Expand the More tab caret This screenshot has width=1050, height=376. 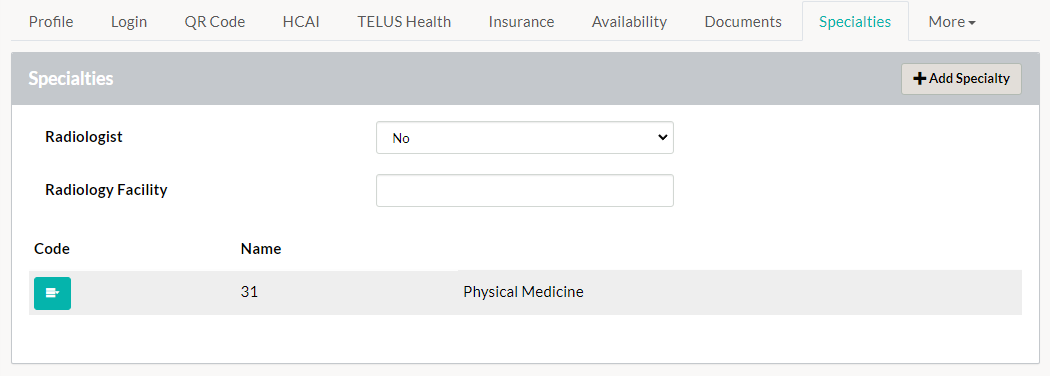click(x=972, y=23)
